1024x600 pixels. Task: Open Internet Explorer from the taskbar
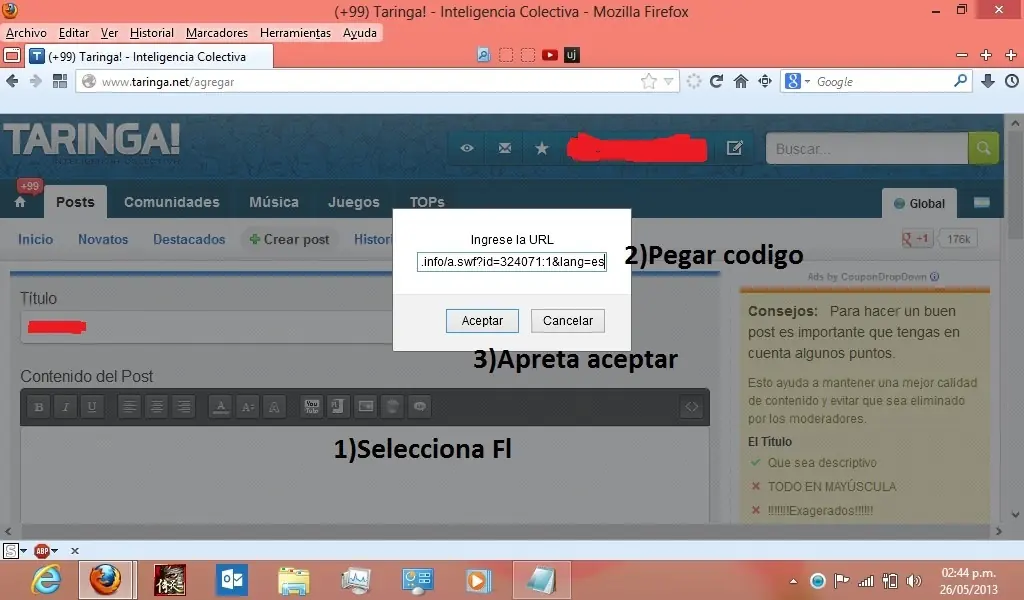(46, 580)
